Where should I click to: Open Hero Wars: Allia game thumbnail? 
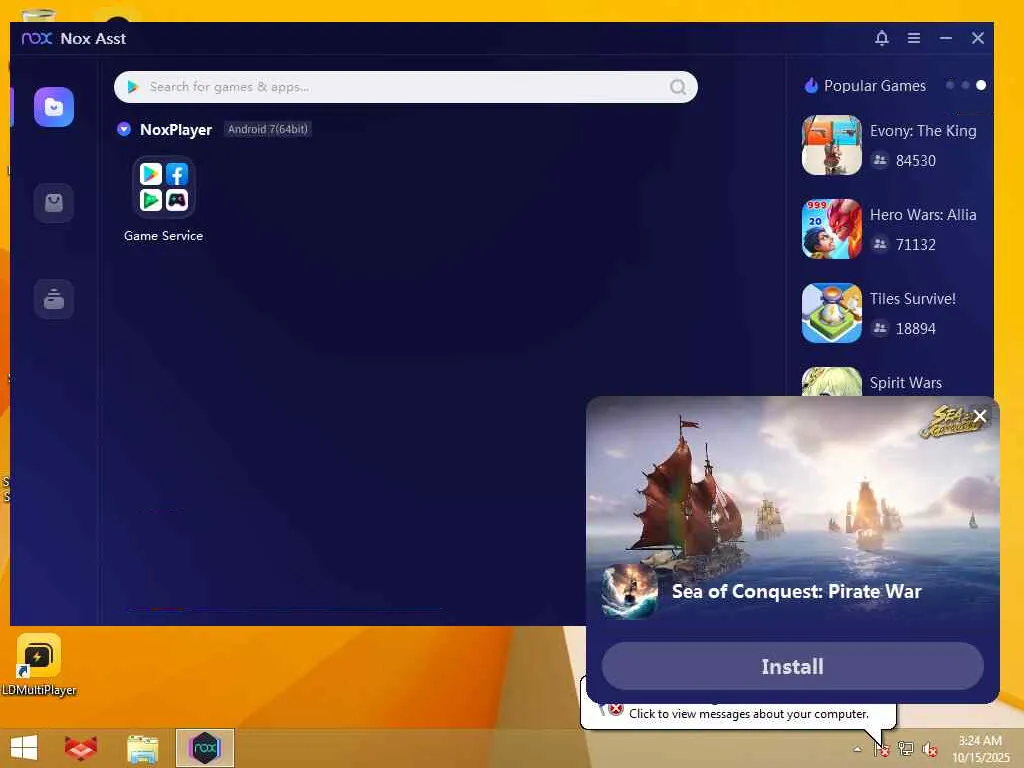tap(831, 229)
